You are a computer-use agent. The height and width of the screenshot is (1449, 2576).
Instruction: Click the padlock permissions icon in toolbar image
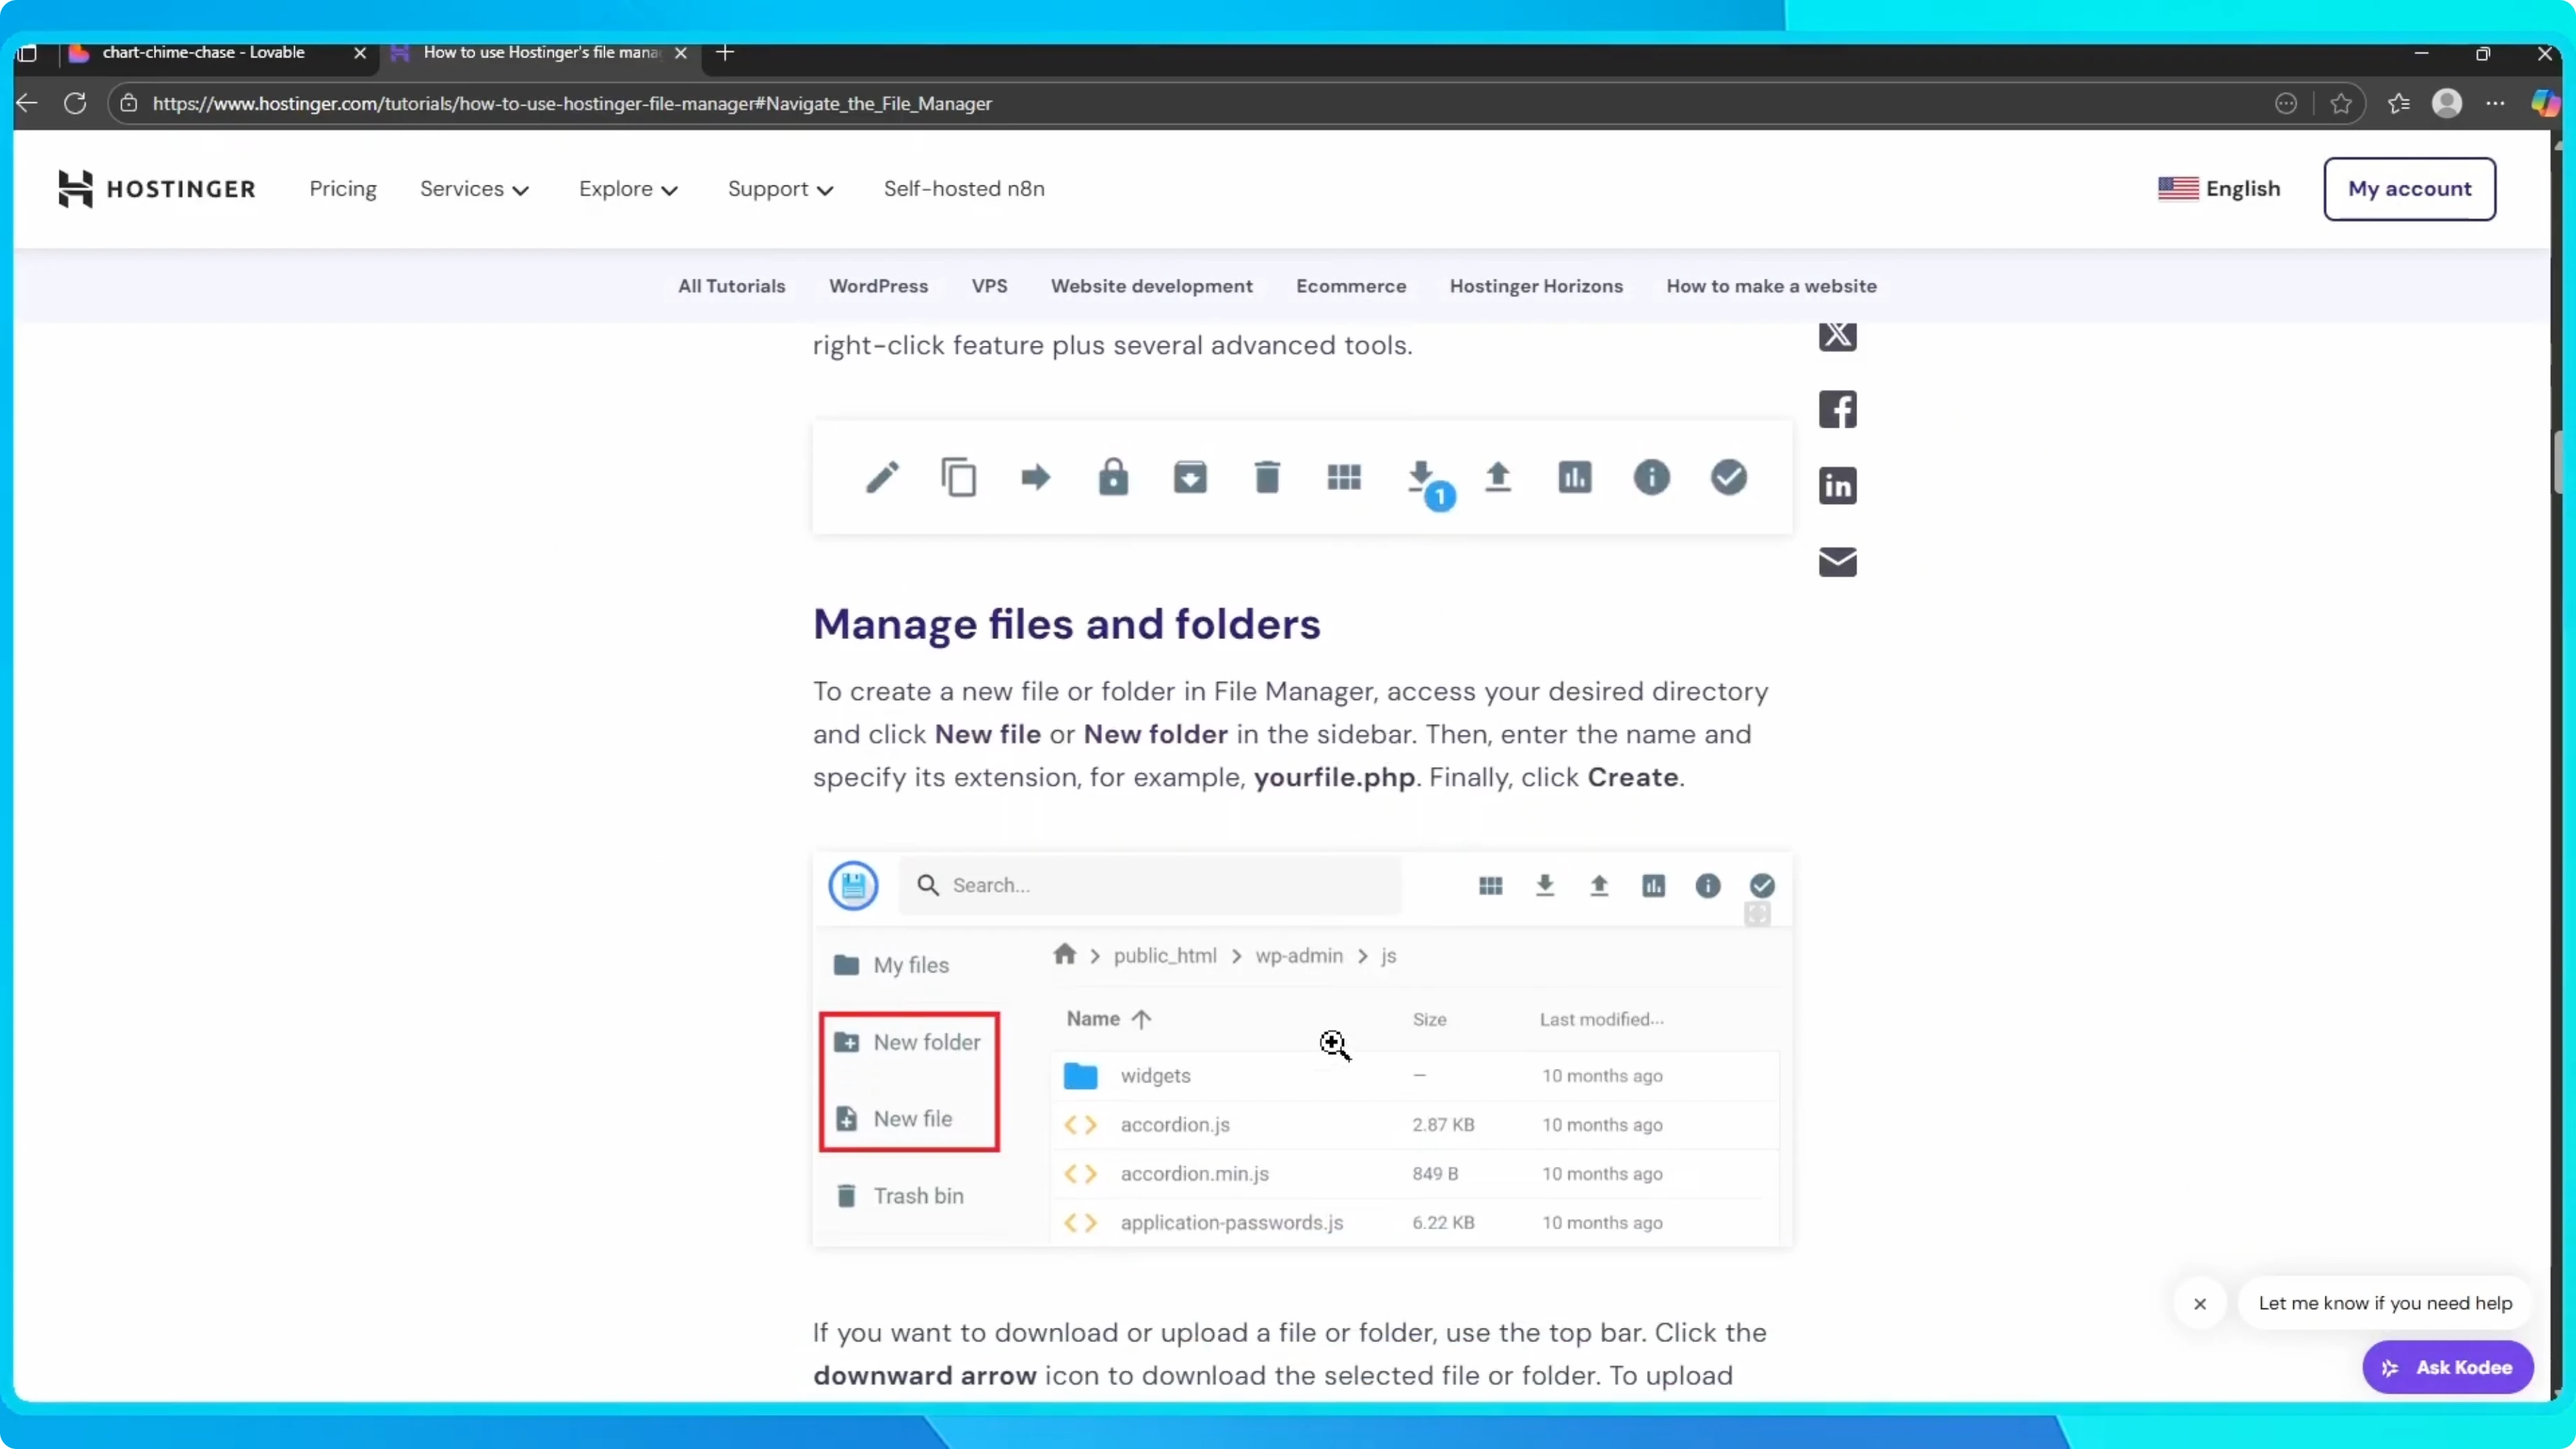(1113, 477)
